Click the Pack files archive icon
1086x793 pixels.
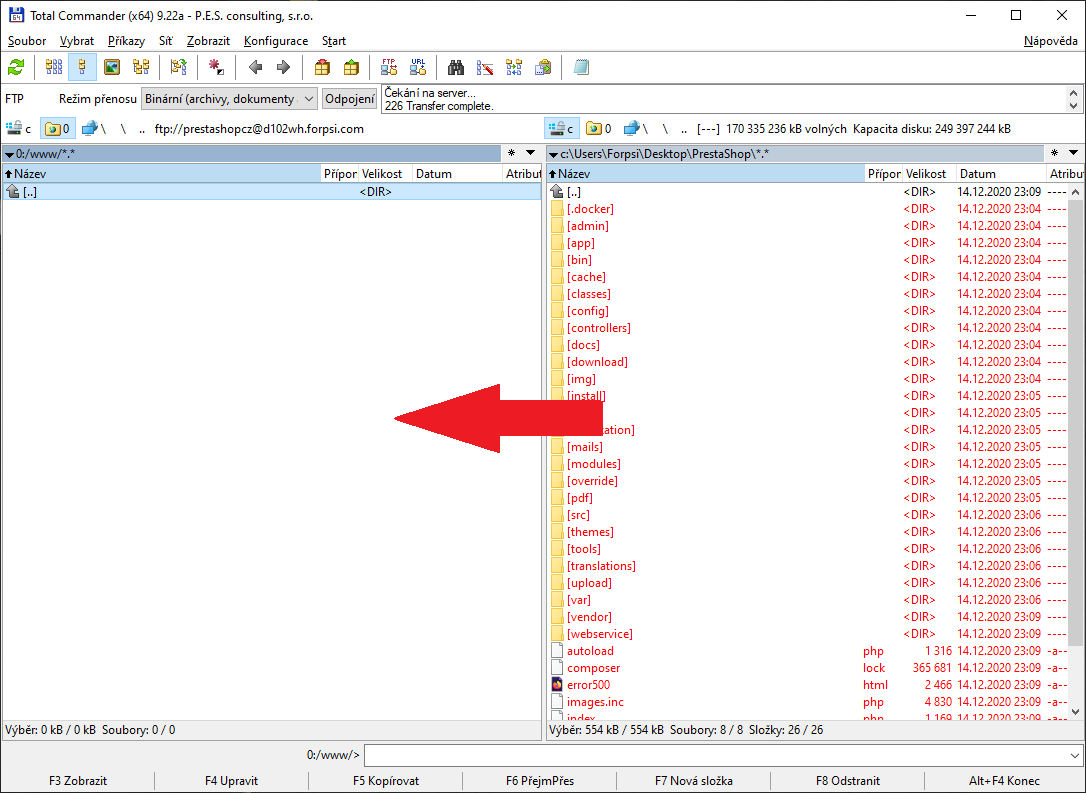[322, 67]
